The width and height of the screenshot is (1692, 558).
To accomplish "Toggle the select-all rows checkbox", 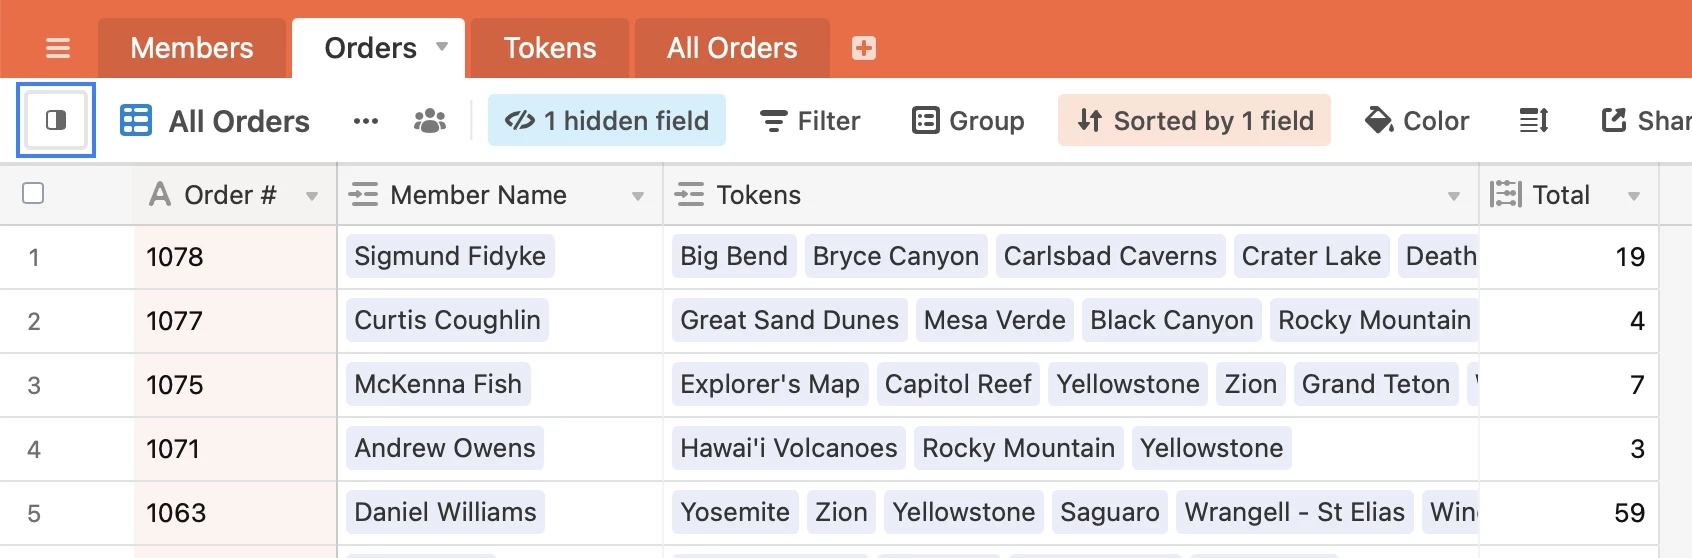I will pyautogui.click(x=33, y=194).
